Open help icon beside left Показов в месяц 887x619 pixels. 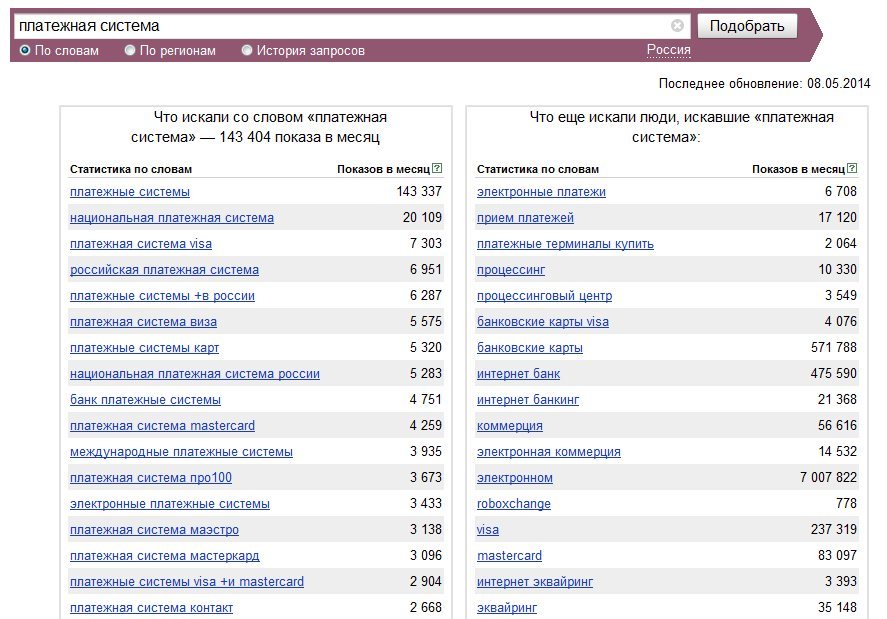(437, 168)
